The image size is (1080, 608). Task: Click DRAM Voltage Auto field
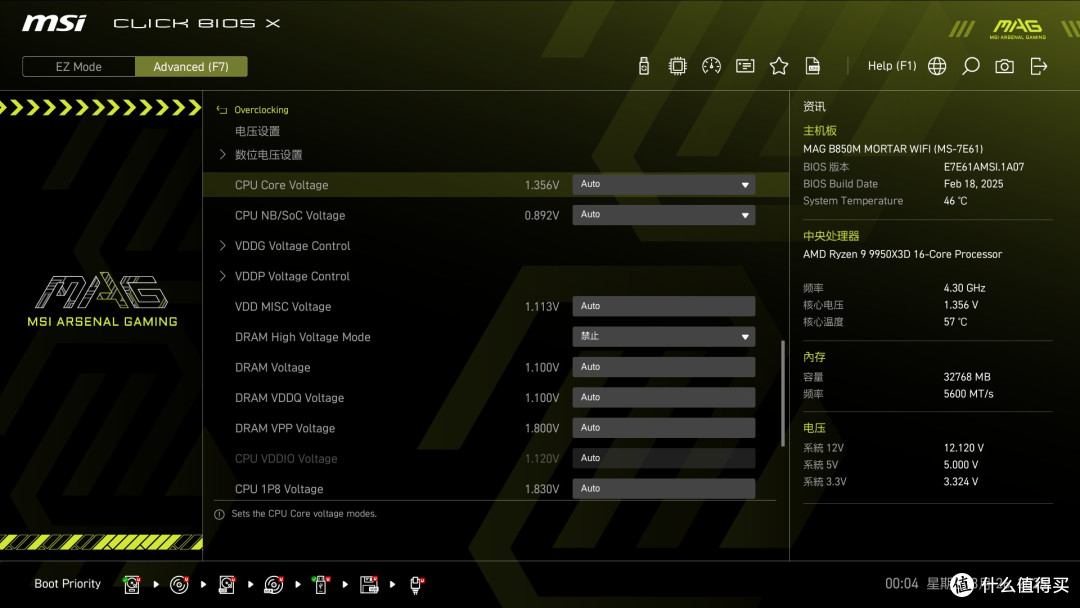click(x=663, y=367)
